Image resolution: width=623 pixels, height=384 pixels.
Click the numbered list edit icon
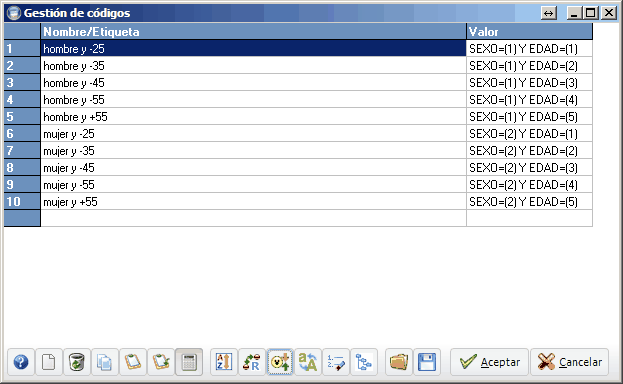point(336,362)
